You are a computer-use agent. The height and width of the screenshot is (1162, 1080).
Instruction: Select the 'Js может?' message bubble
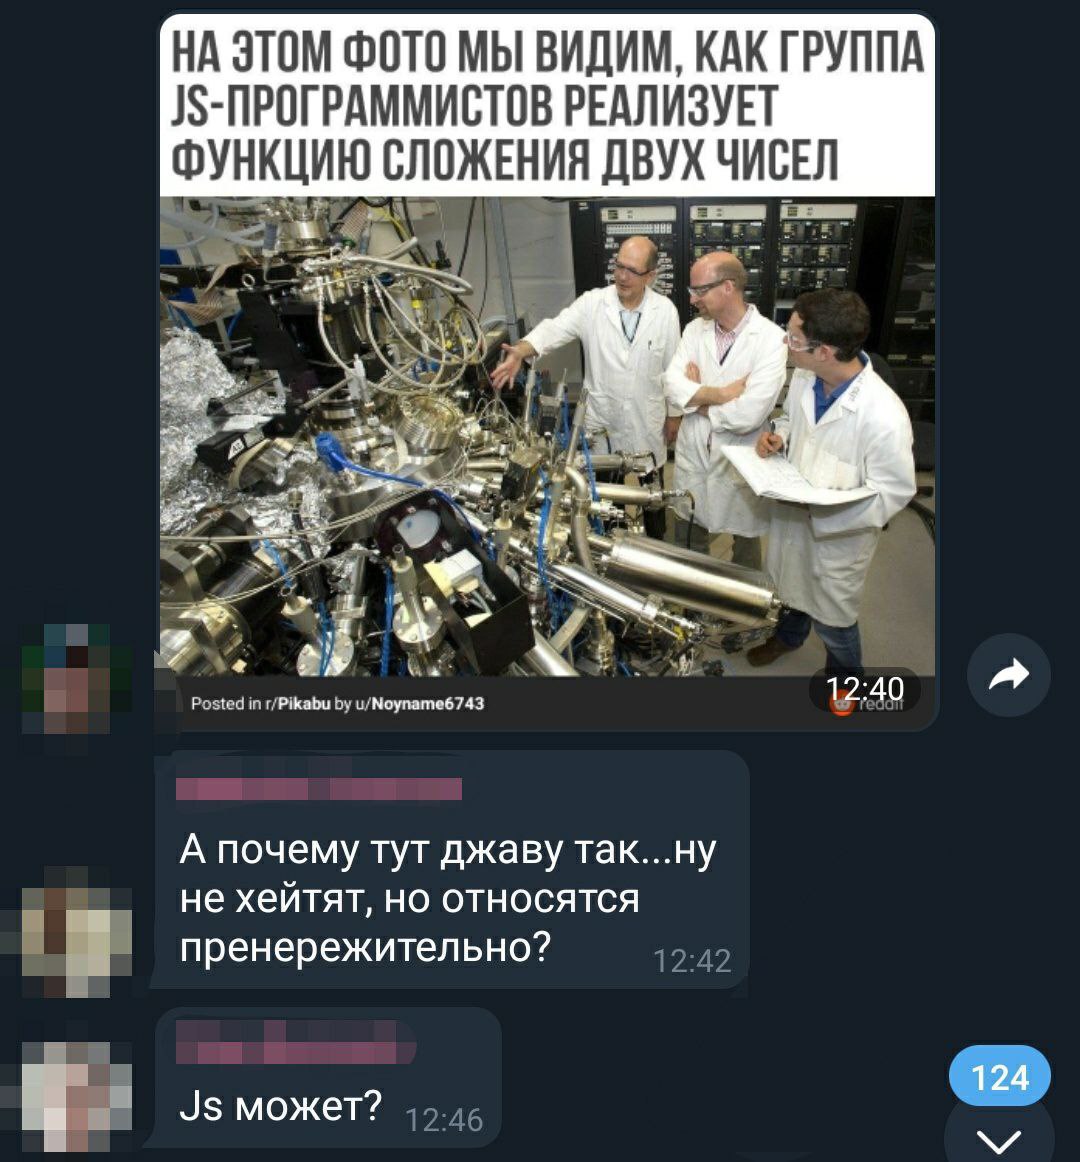click(x=327, y=1078)
